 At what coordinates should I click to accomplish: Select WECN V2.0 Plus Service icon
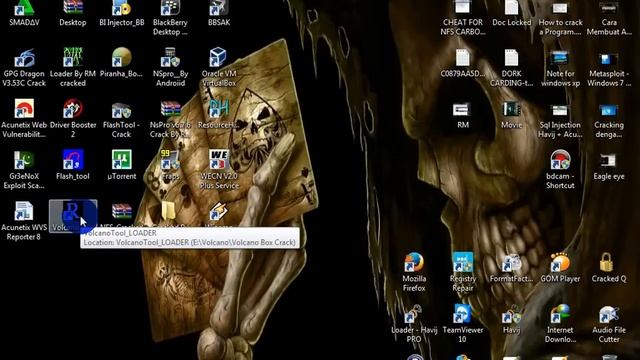[219, 160]
